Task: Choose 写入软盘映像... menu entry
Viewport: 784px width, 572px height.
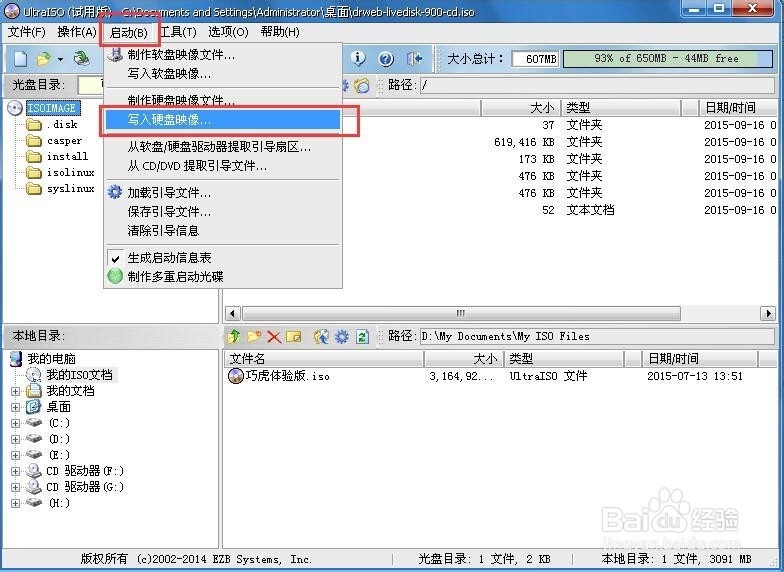Action: click(223, 74)
